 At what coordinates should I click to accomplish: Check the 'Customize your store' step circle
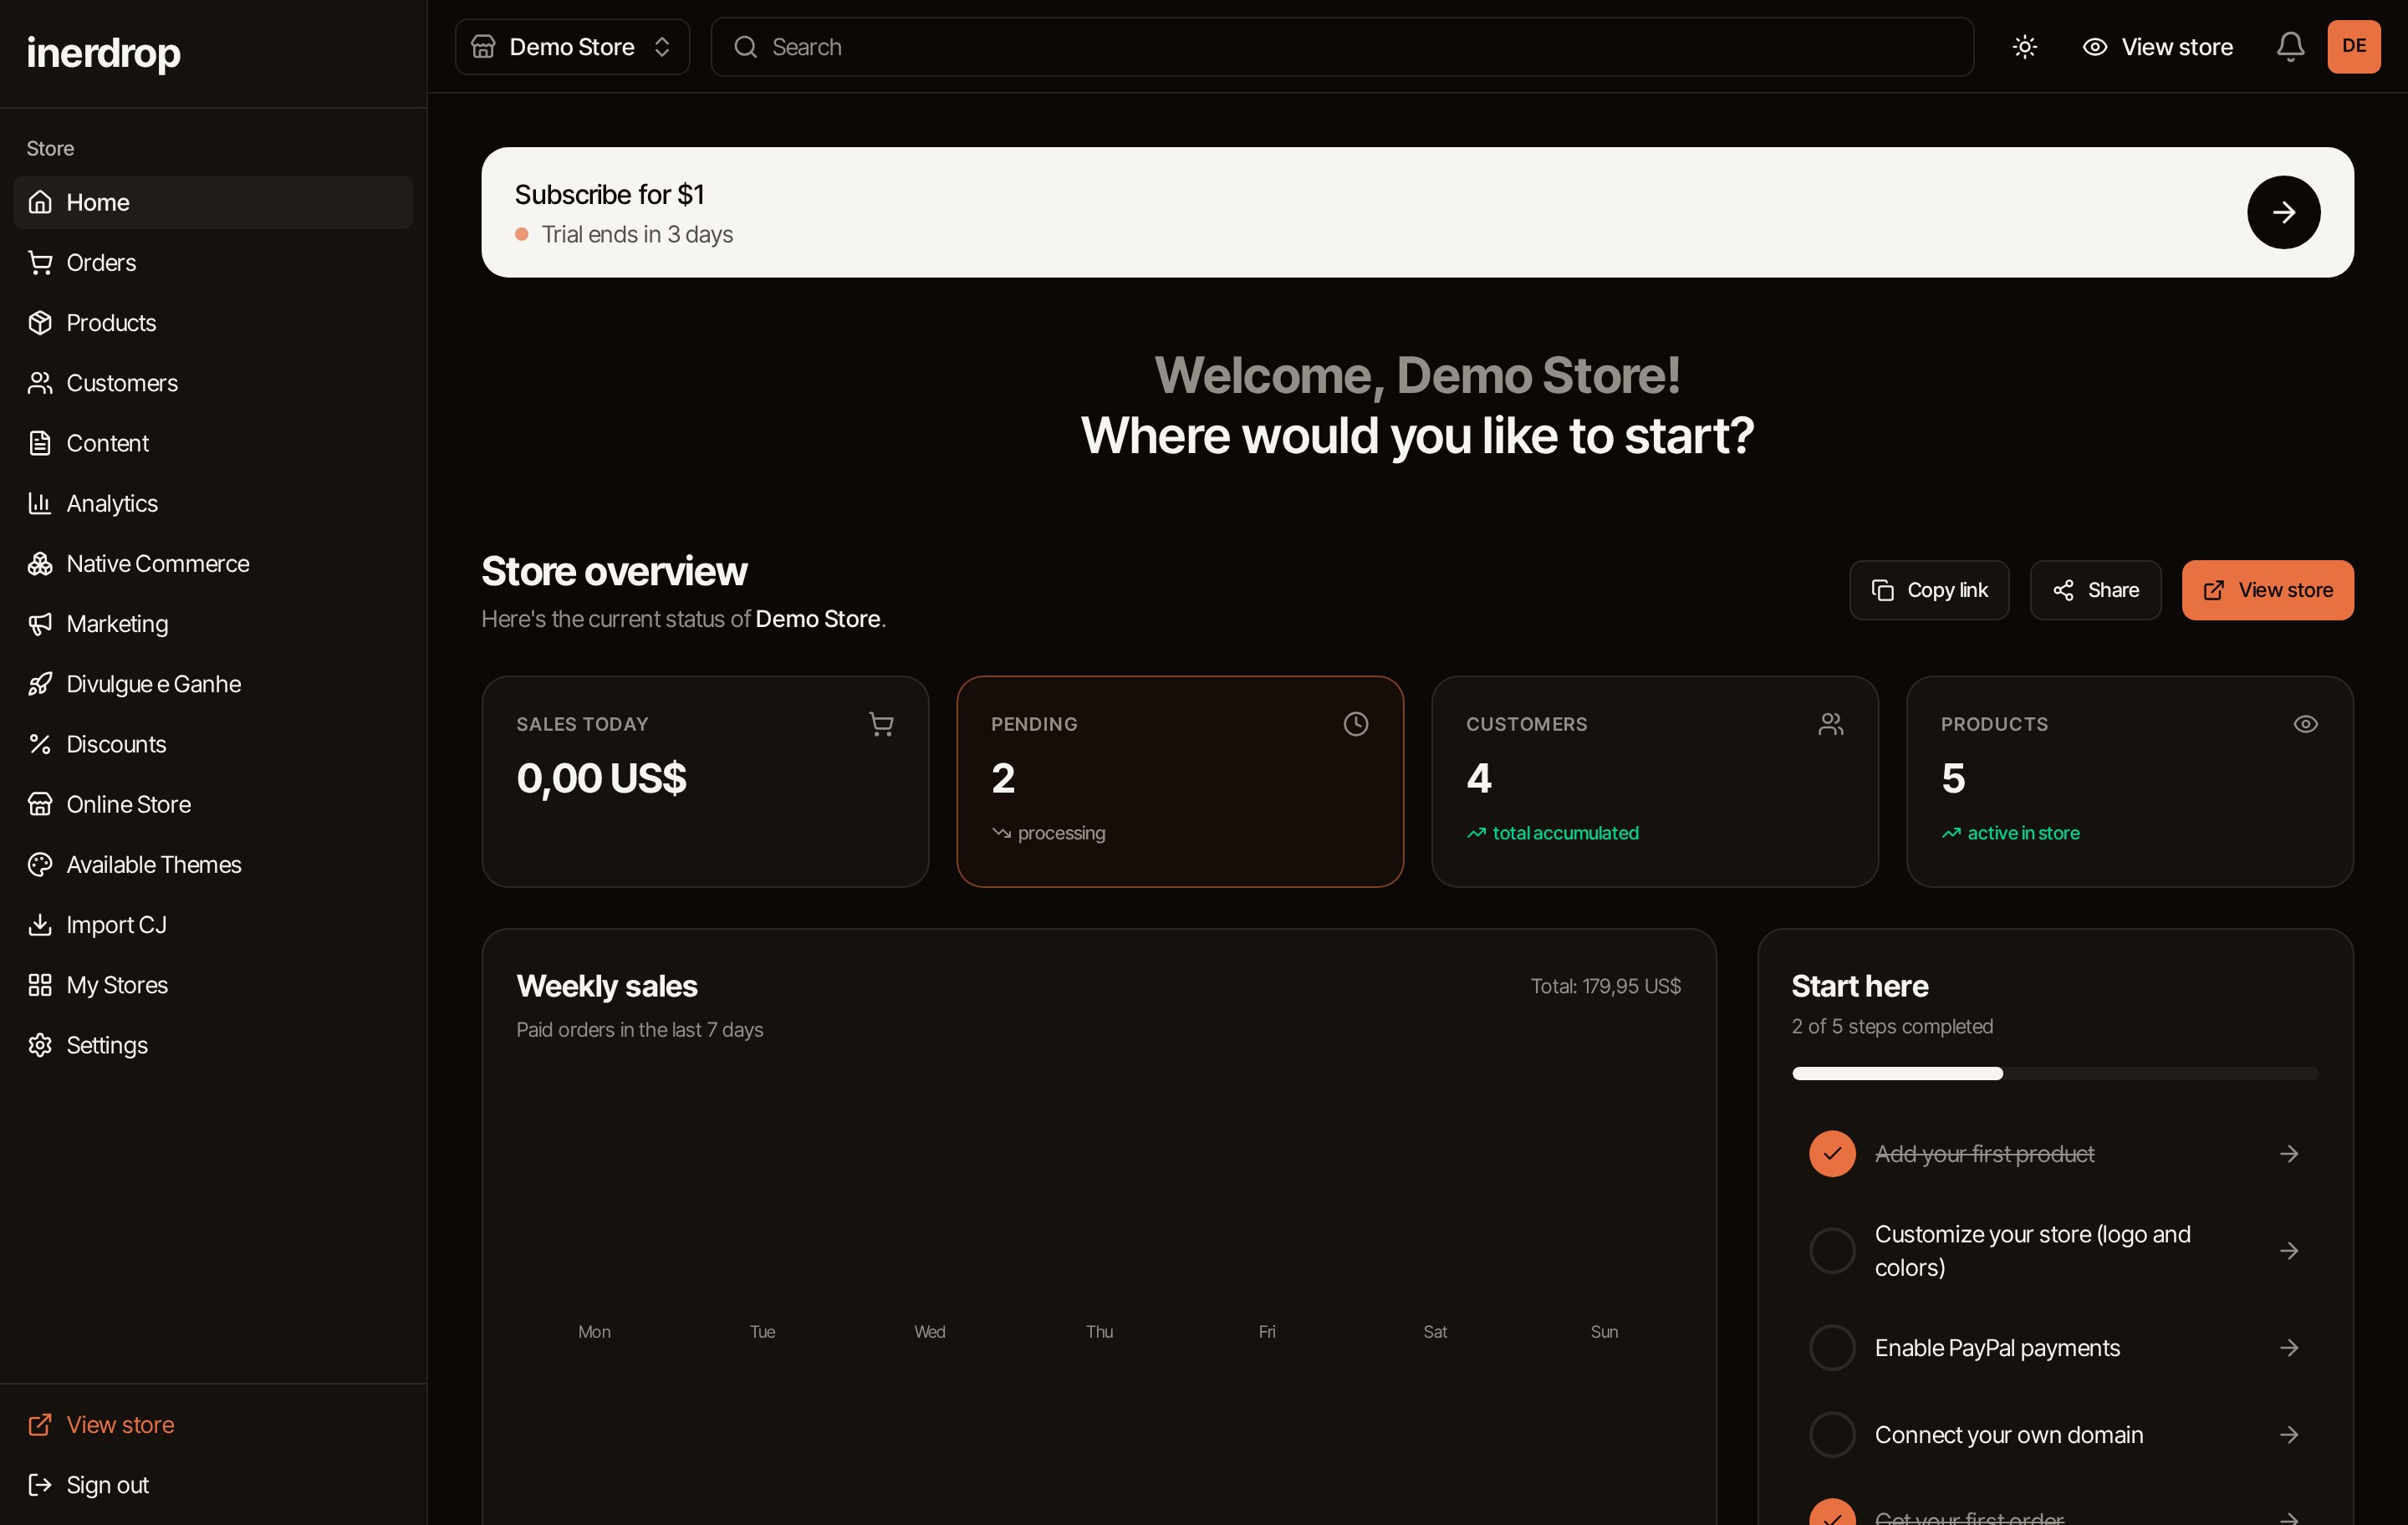coord(1832,1251)
